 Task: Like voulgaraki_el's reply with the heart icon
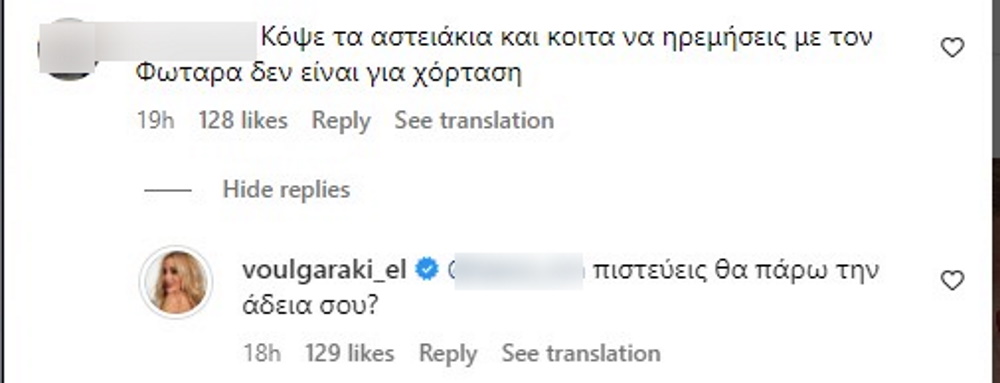pos(952,280)
